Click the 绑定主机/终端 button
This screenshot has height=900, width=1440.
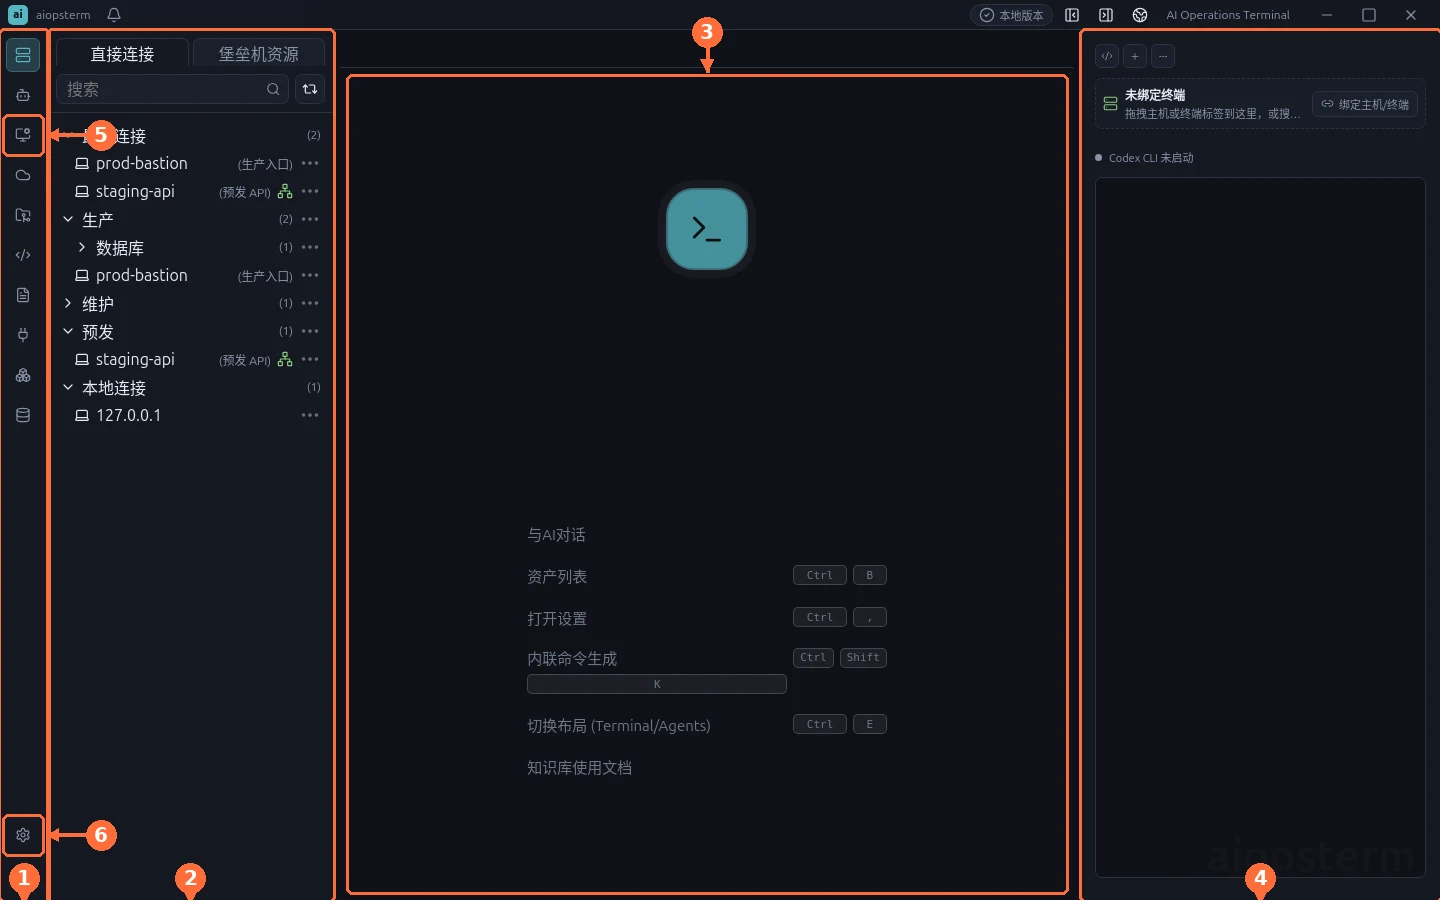coord(1365,104)
